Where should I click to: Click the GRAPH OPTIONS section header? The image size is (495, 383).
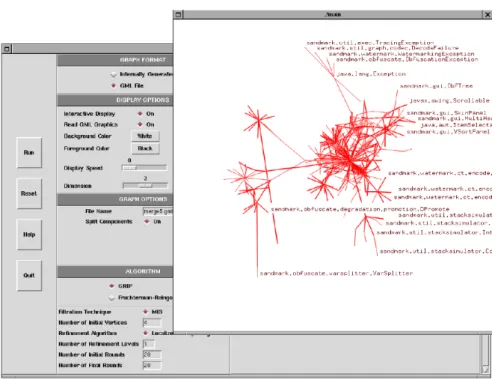coord(115,199)
